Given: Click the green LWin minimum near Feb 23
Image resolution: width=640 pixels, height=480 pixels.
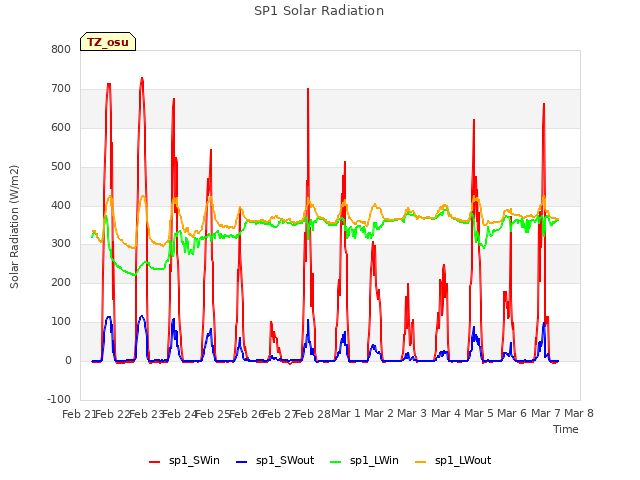Looking at the screenshot, I should (134, 275).
